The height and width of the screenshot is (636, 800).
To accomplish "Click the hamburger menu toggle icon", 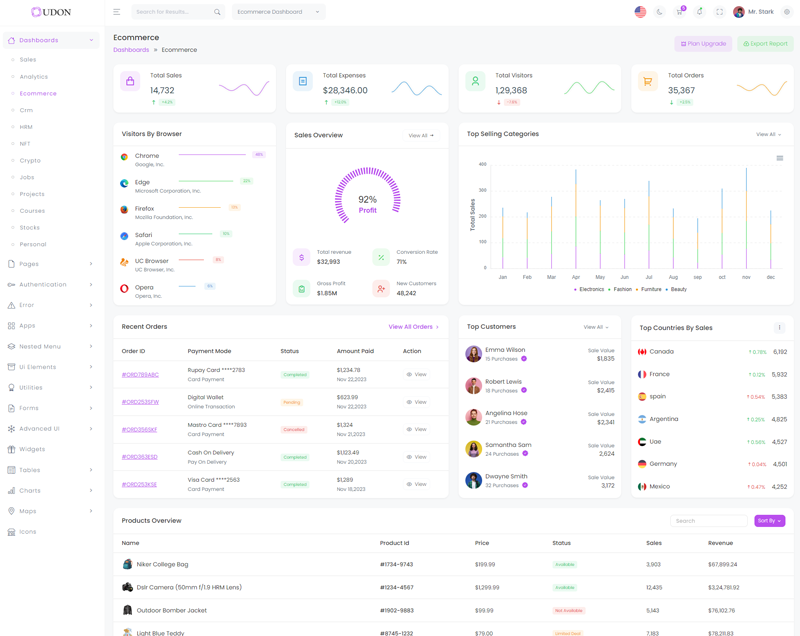I will coord(116,12).
